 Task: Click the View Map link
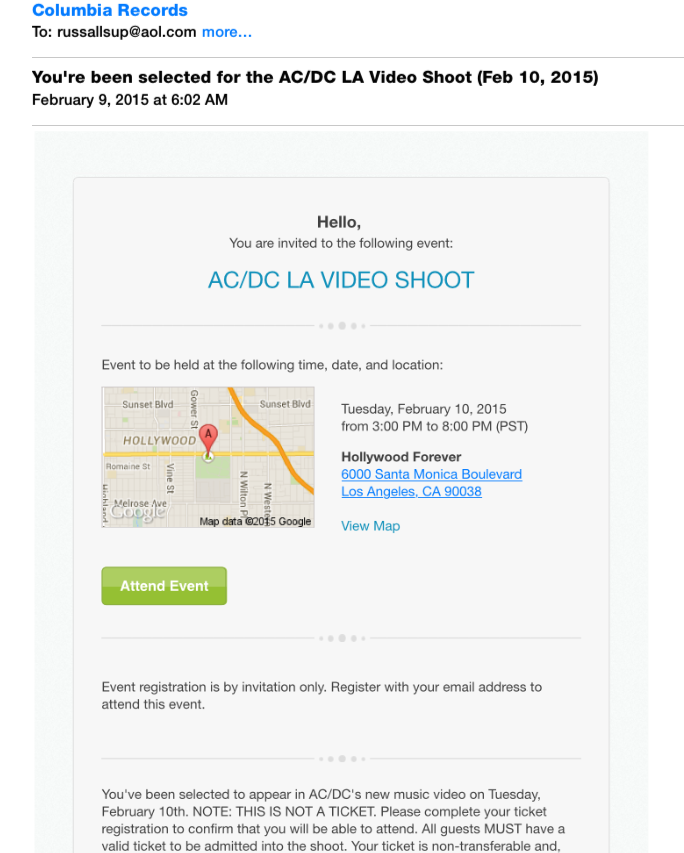point(371,526)
